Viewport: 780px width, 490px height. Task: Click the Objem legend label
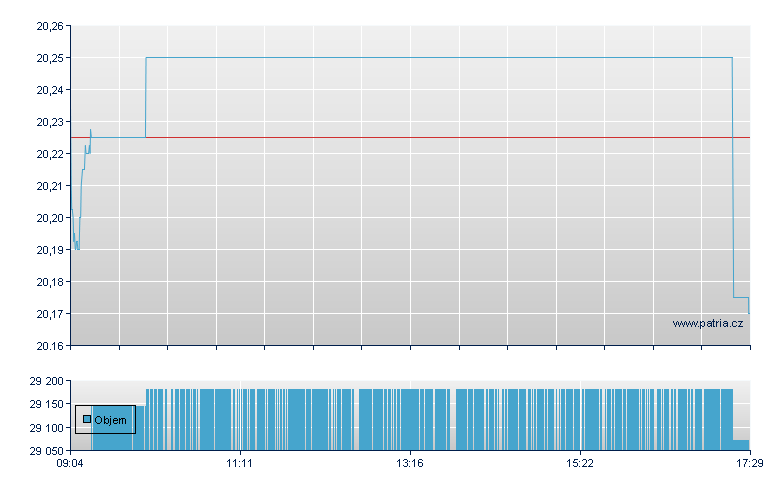pyautogui.click(x=110, y=420)
